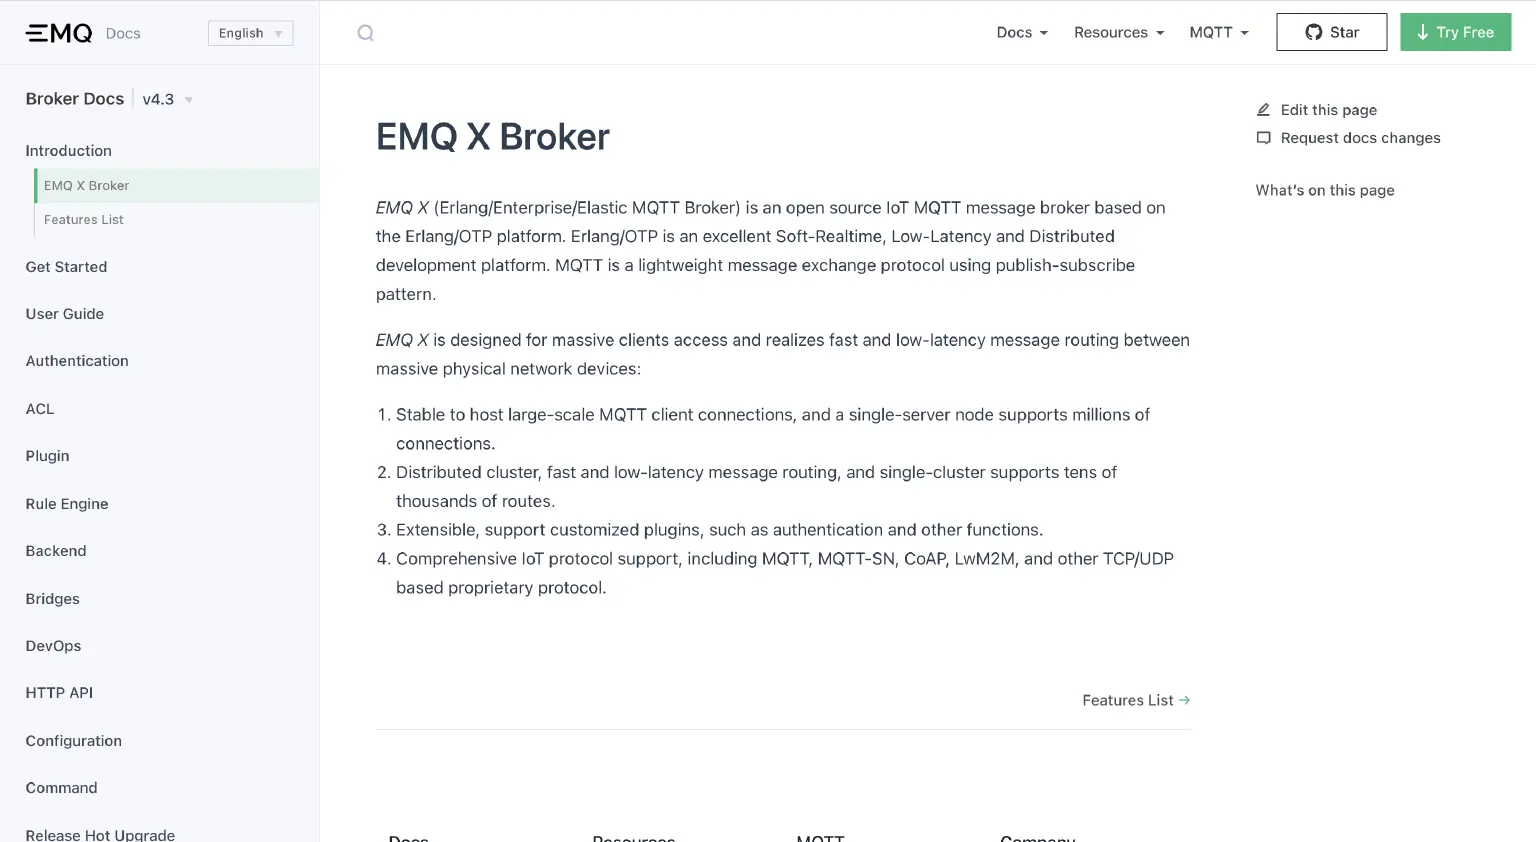
Task: Click the Features List next arrow
Action: click(x=1185, y=700)
